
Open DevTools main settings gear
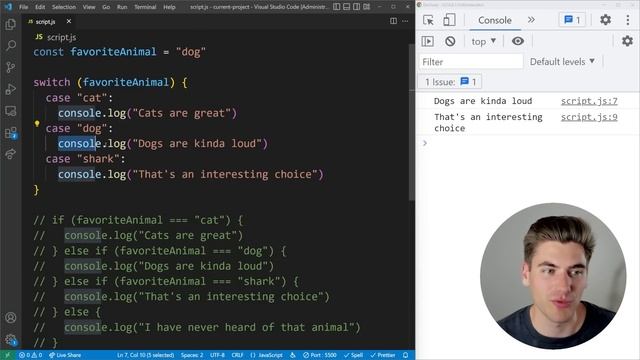(x=605, y=20)
